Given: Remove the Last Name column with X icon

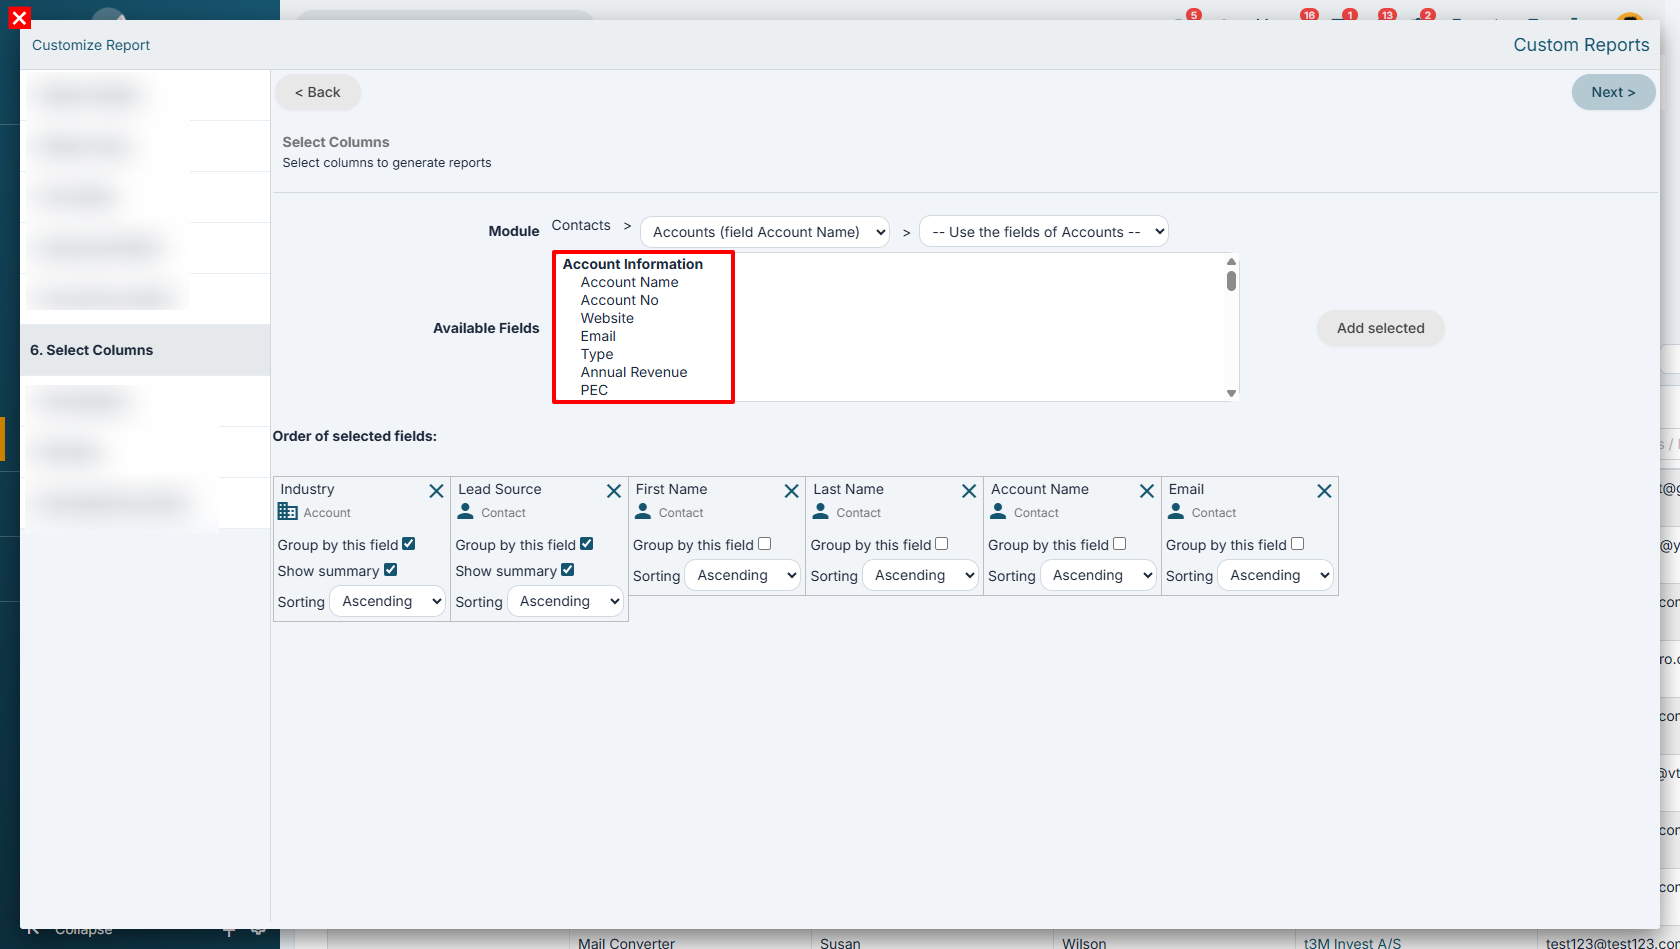Looking at the screenshot, I should [x=969, y=491].
